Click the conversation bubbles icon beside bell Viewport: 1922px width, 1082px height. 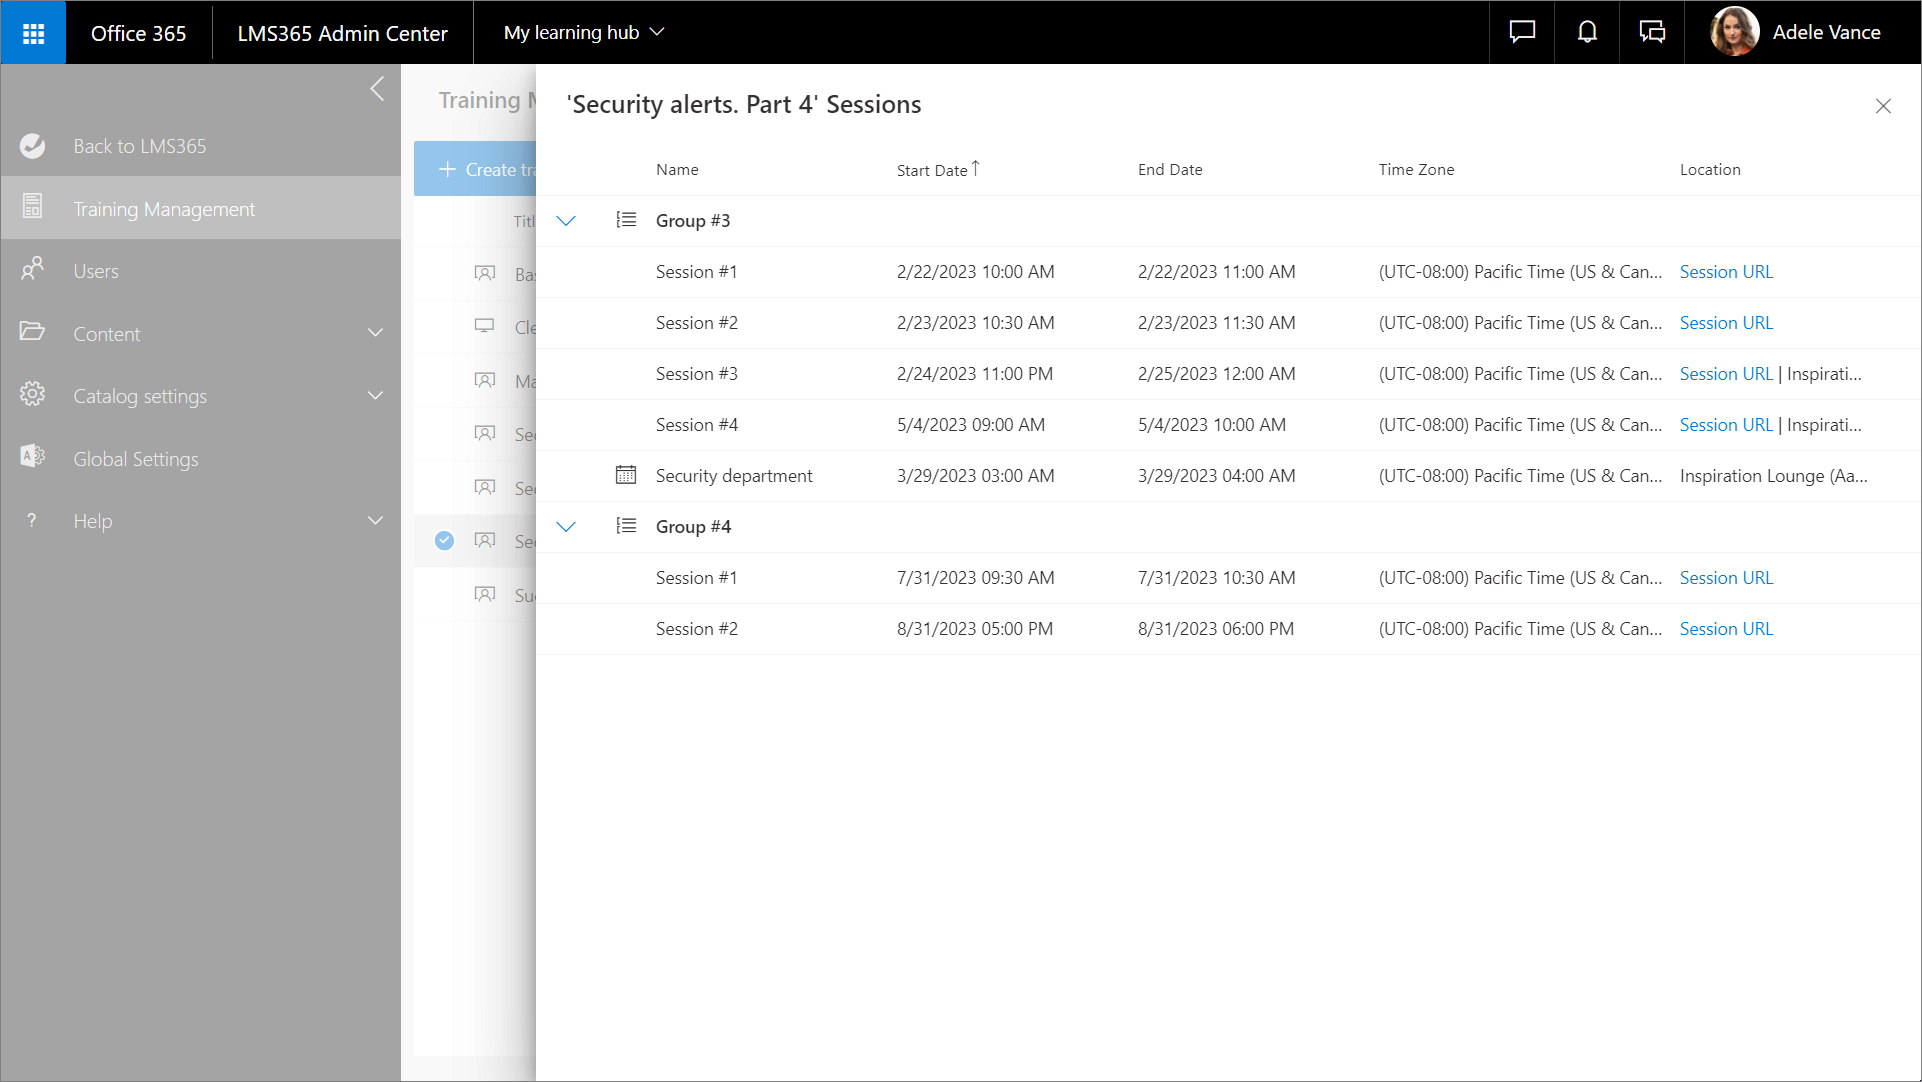tap(1652, 33)
